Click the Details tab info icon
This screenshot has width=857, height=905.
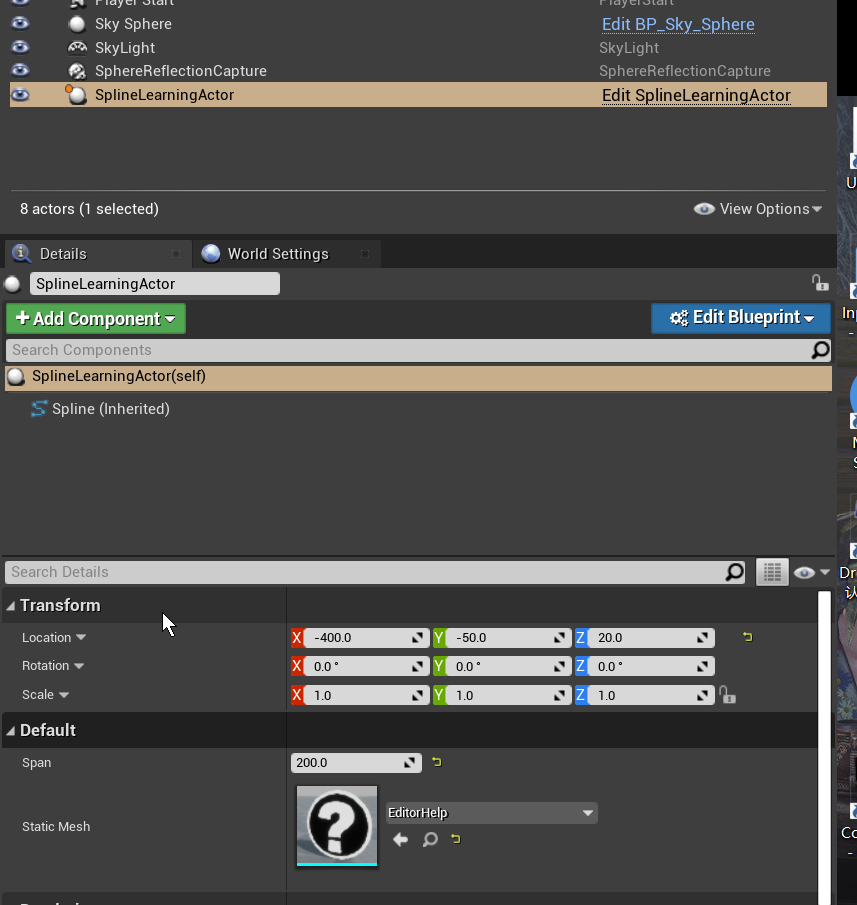pos(21,253)
